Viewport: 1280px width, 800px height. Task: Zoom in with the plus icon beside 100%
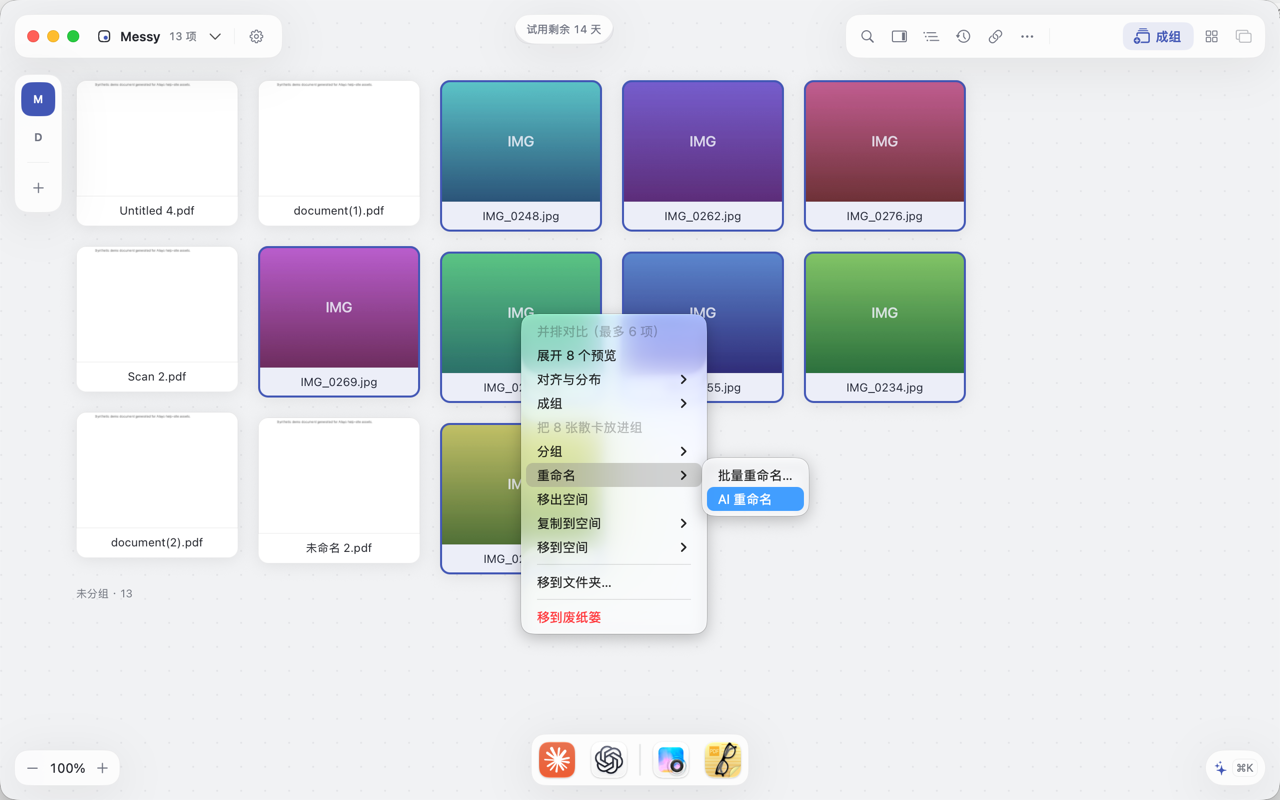click(x=102, y=768)
